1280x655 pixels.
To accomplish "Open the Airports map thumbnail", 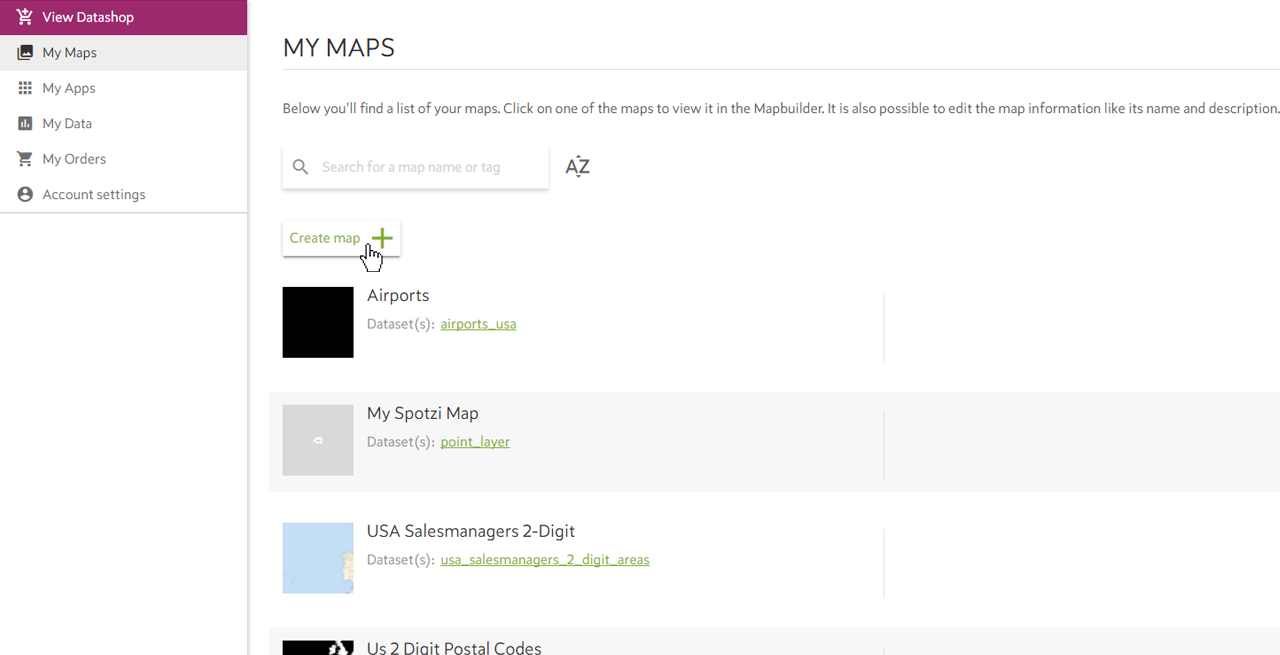I will click(318, 322).
